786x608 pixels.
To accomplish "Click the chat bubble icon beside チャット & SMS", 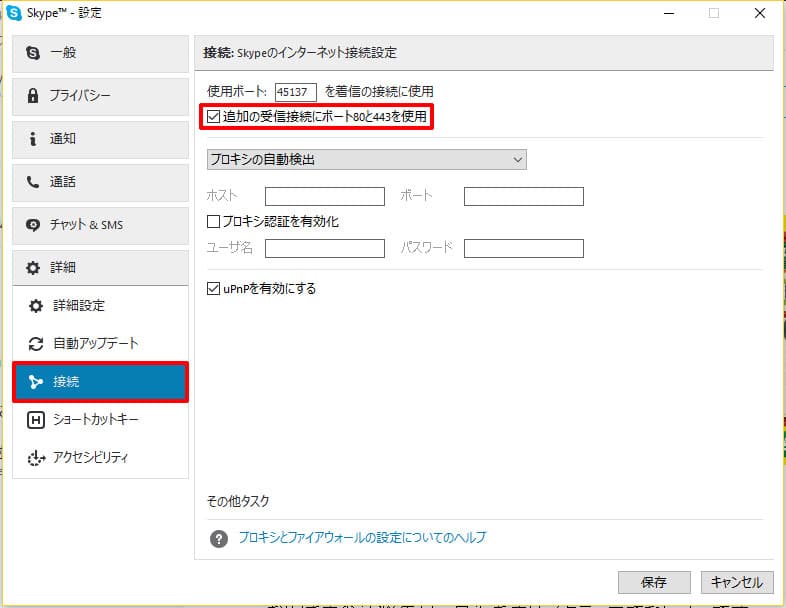I will 33,225.
